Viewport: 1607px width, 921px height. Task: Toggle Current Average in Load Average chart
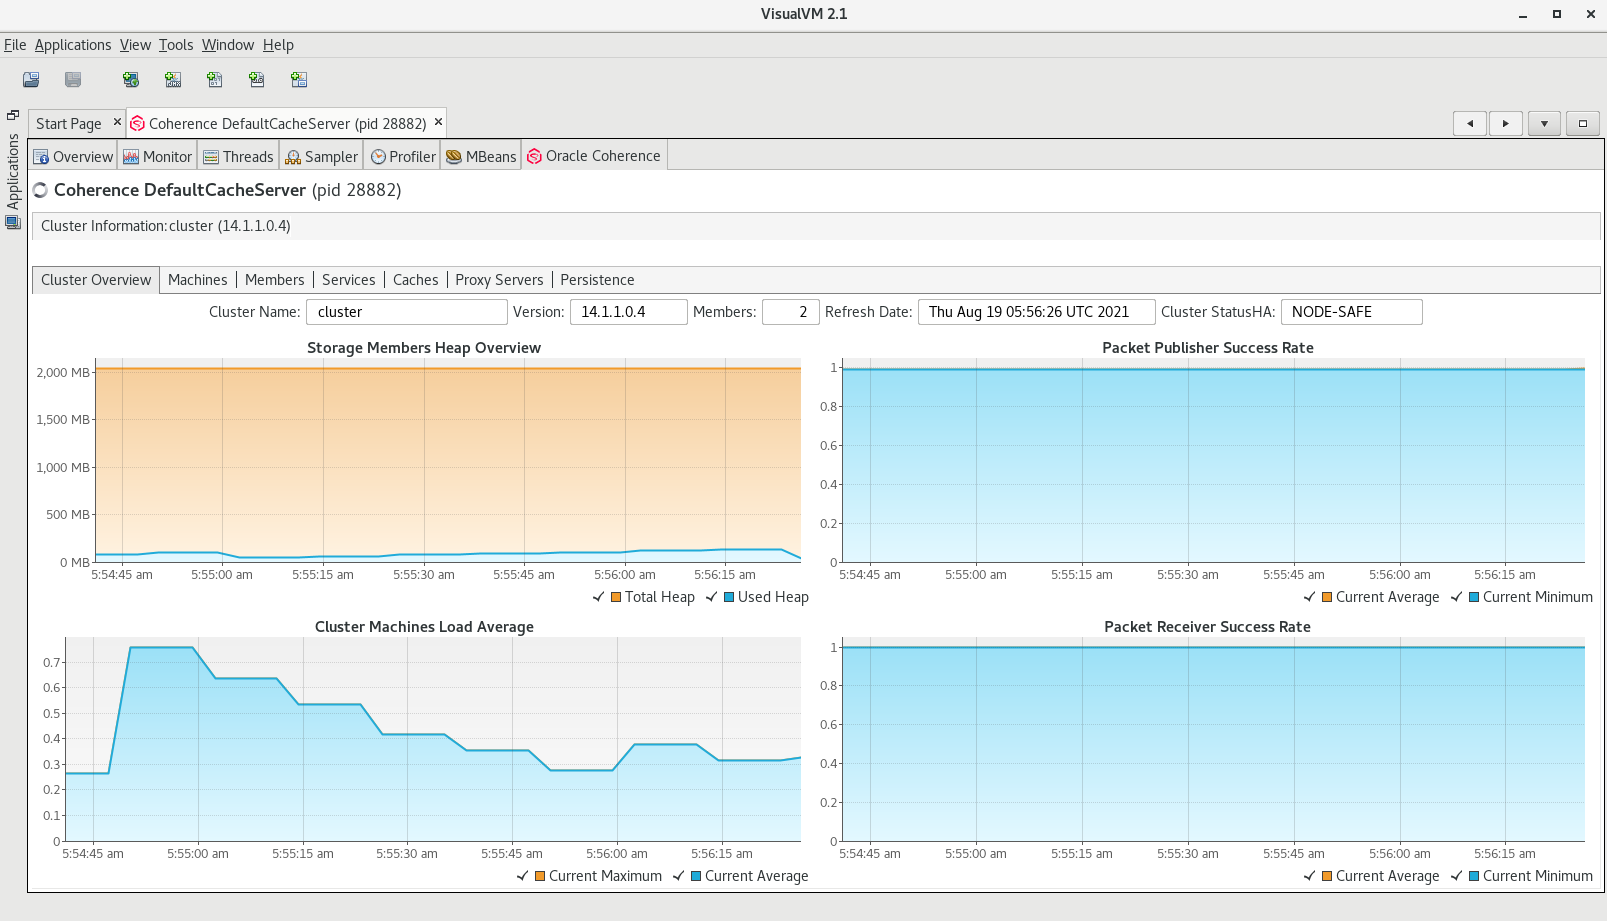click(x=679, y=876)
